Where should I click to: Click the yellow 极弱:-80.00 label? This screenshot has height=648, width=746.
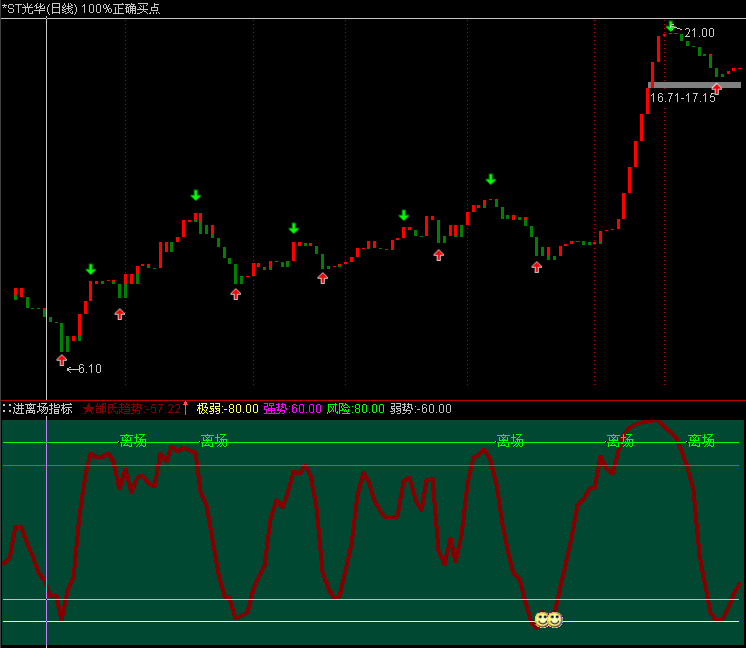[x=227, y=409]
